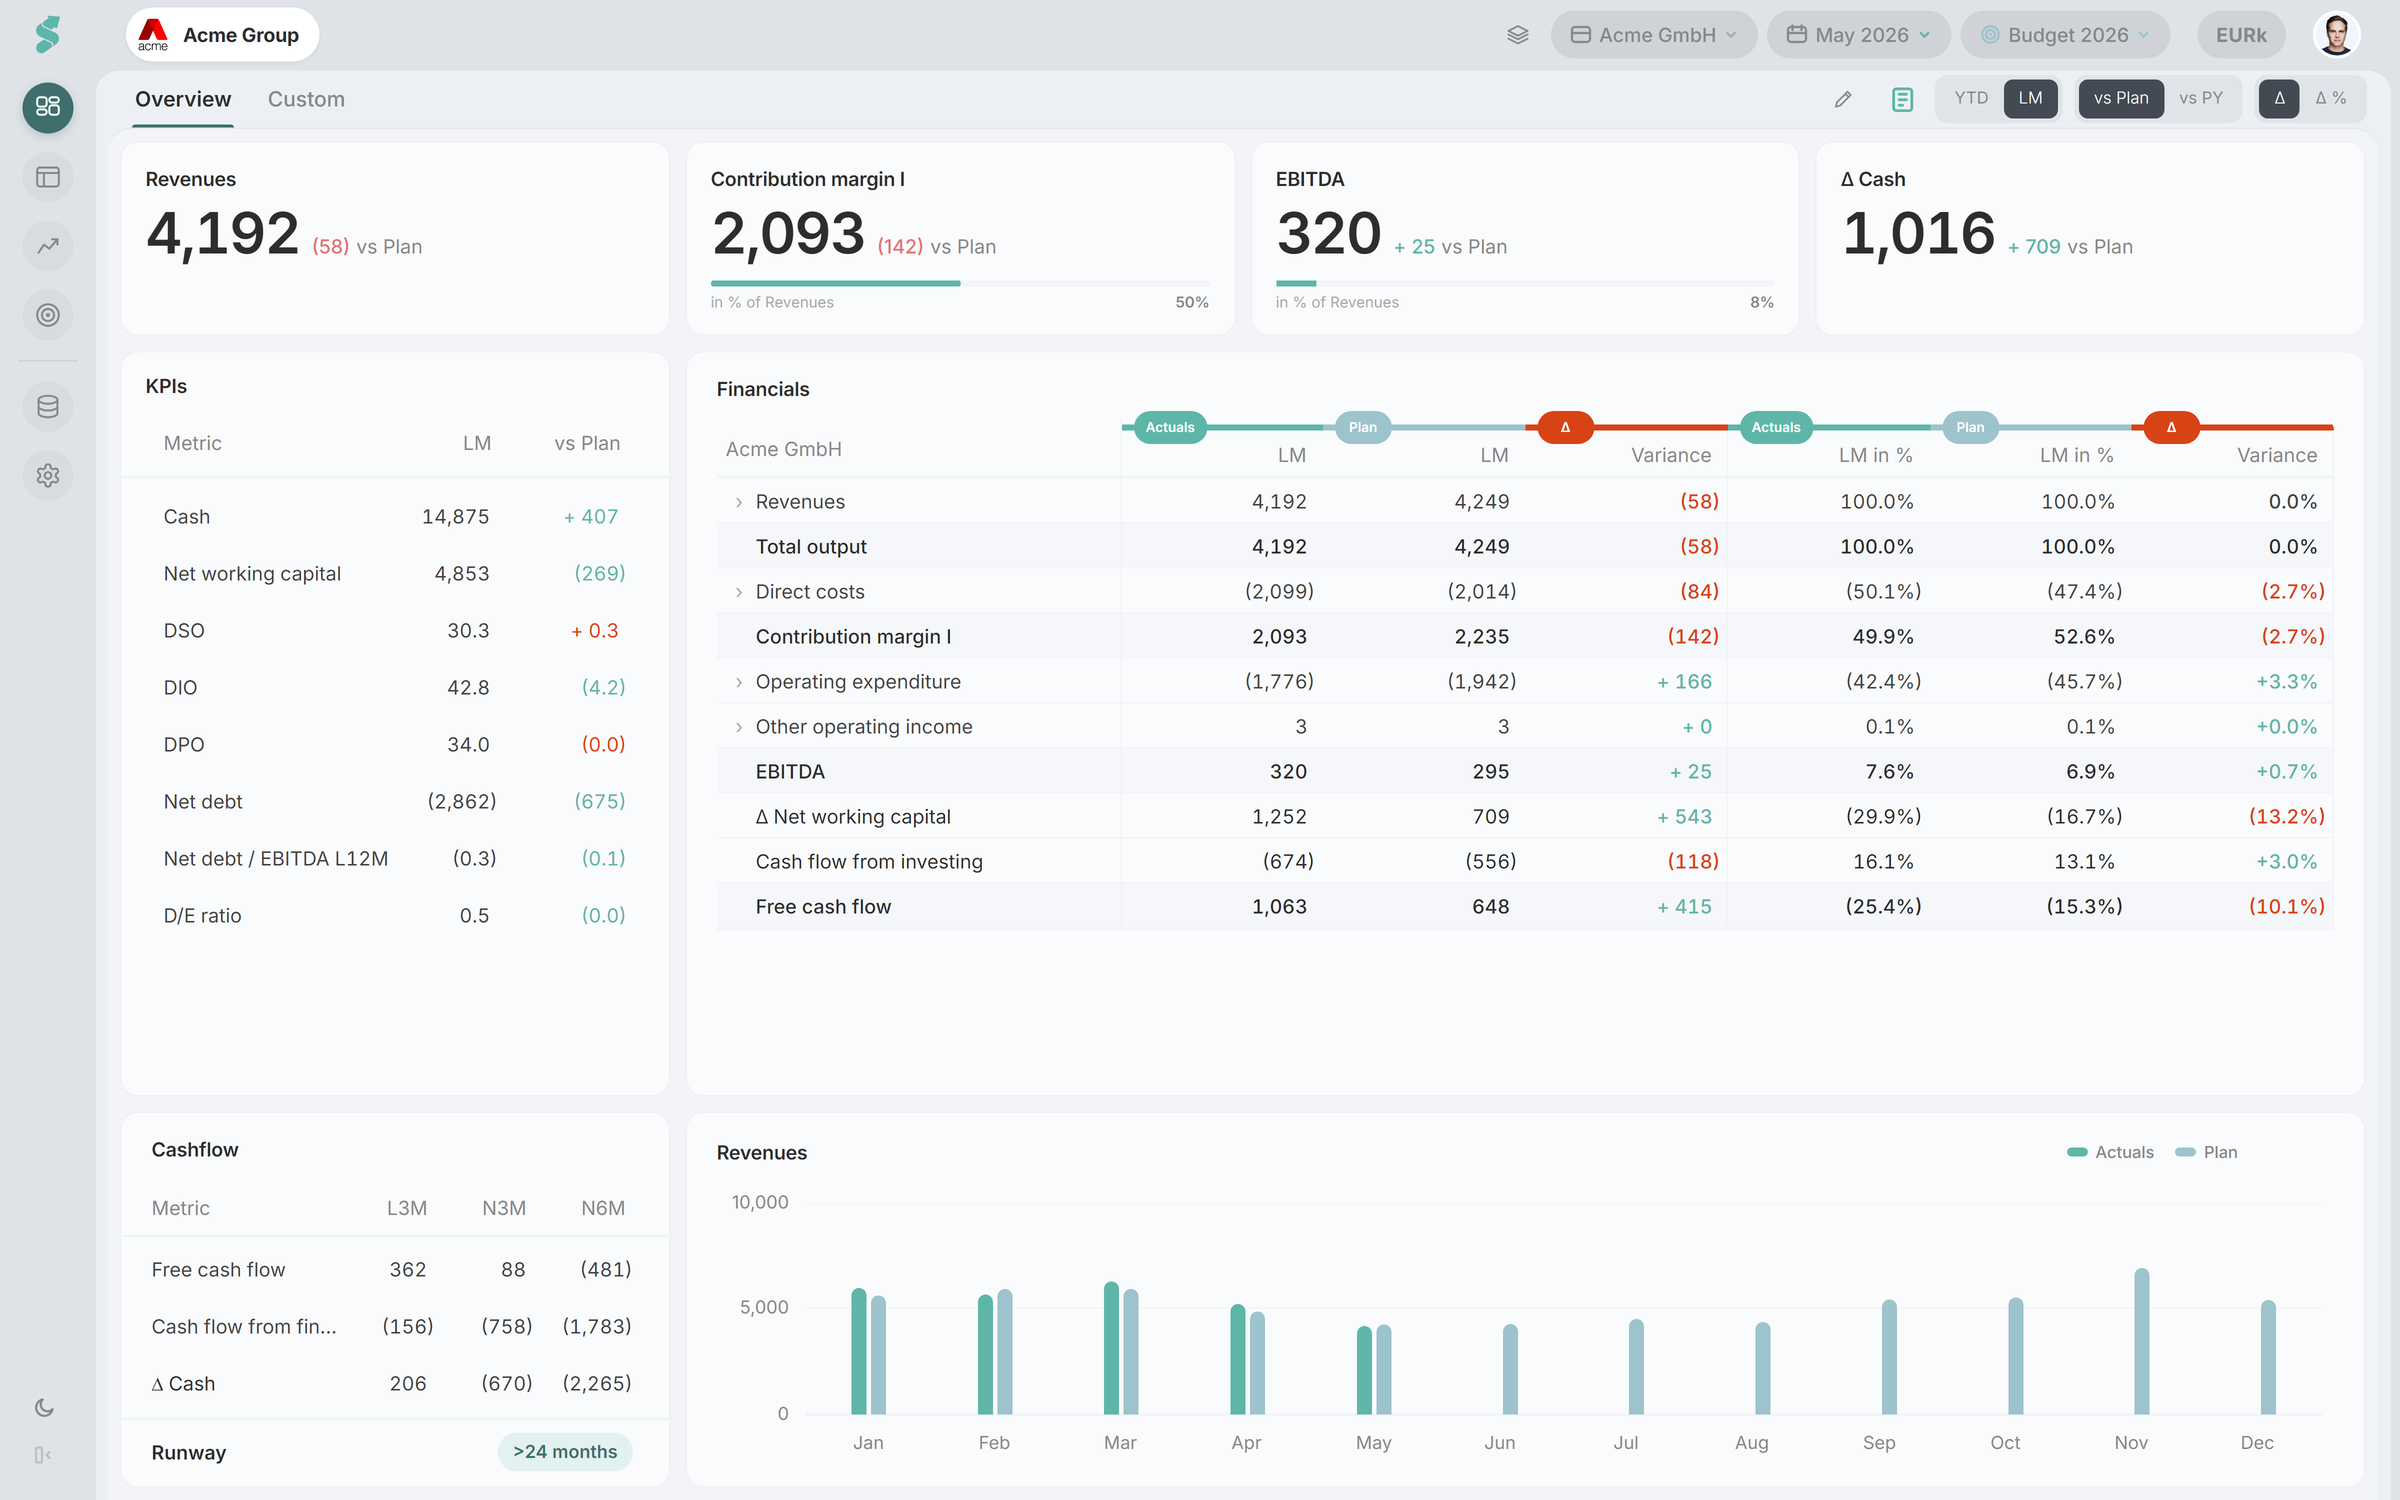Click the green S app logo
This screenshot has width=2400, height=1500.
click(47, 35)
